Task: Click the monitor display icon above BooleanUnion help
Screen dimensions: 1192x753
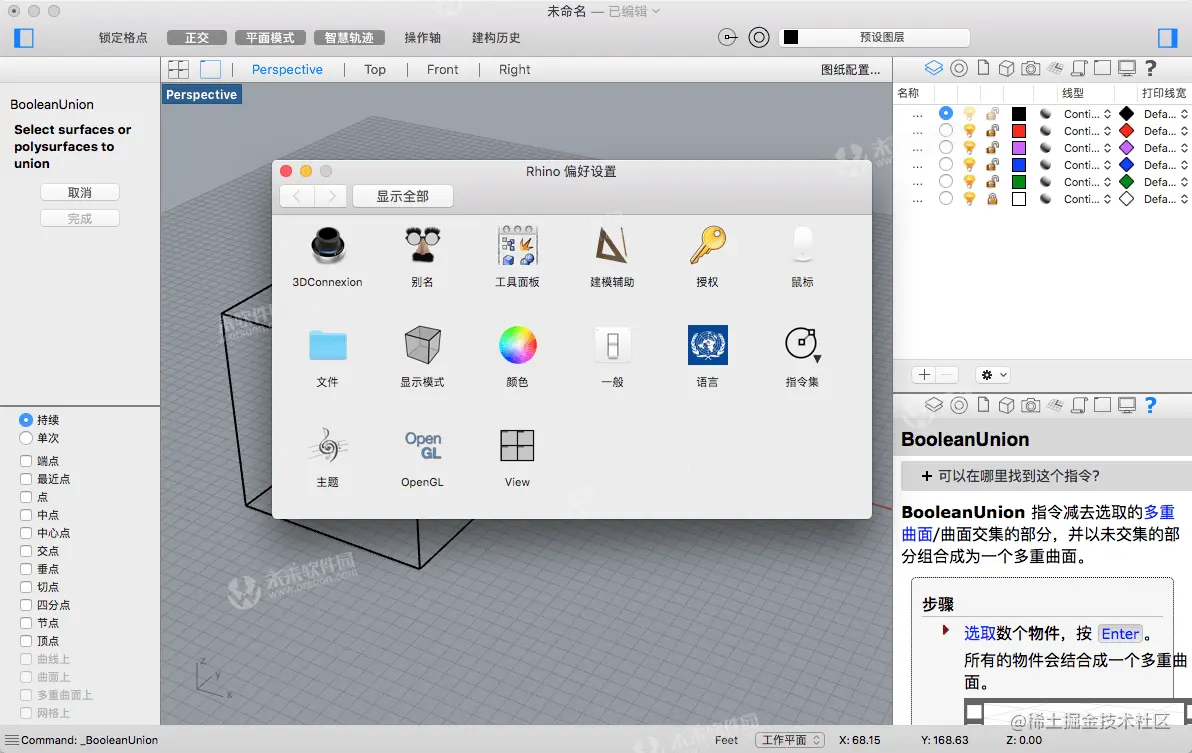Action: pyautogui.click(x=1127, y=405)
